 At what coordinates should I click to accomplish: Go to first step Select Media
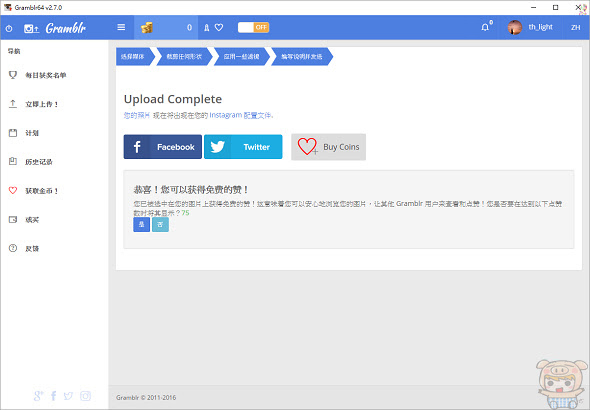tap(135, 57)
